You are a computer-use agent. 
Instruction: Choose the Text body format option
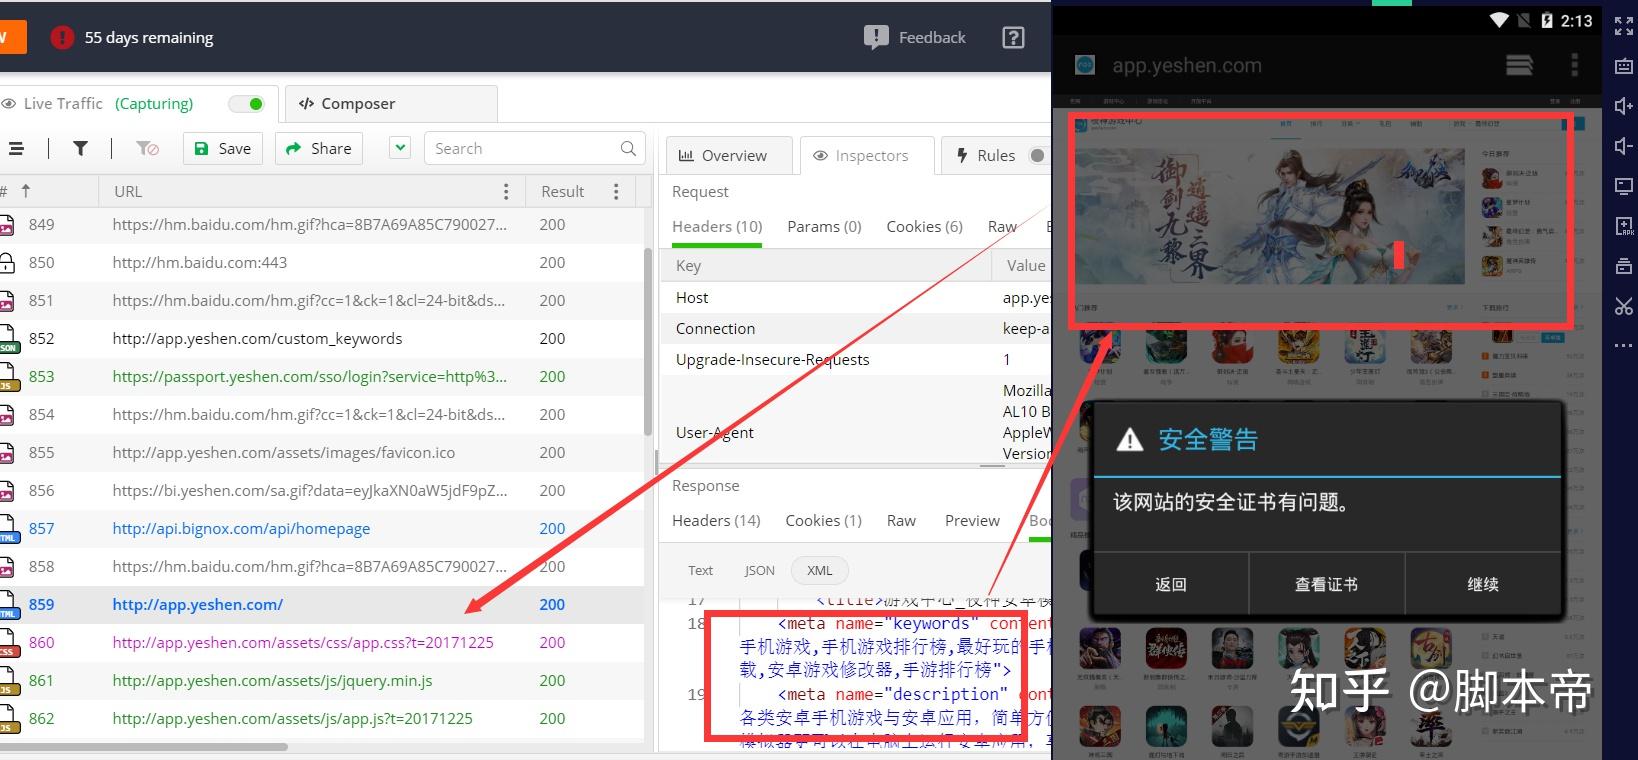[700, 571]
